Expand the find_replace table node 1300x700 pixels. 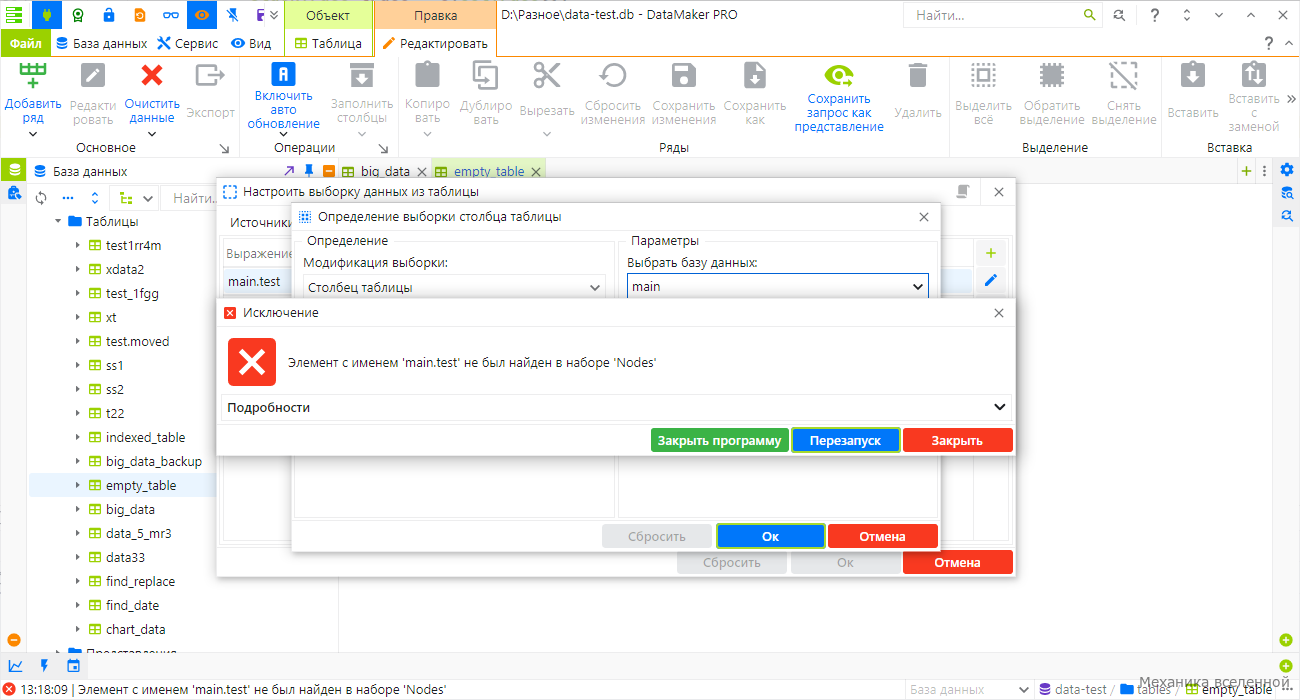[x=78, y=581]
